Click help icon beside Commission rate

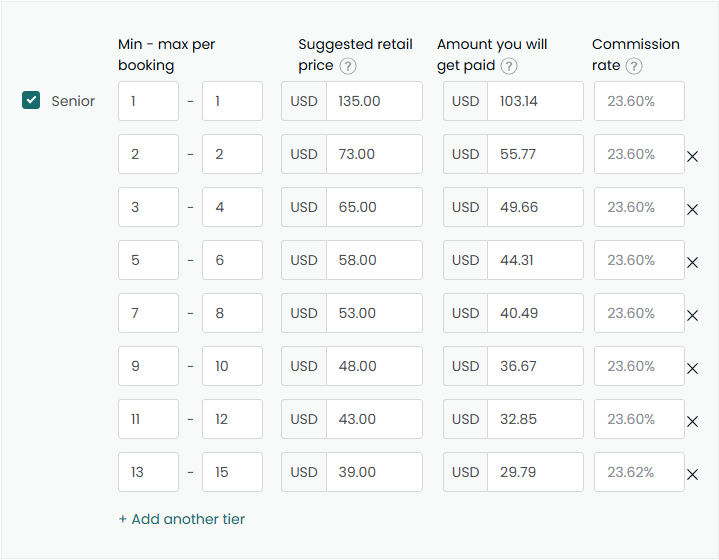point(634,66)
